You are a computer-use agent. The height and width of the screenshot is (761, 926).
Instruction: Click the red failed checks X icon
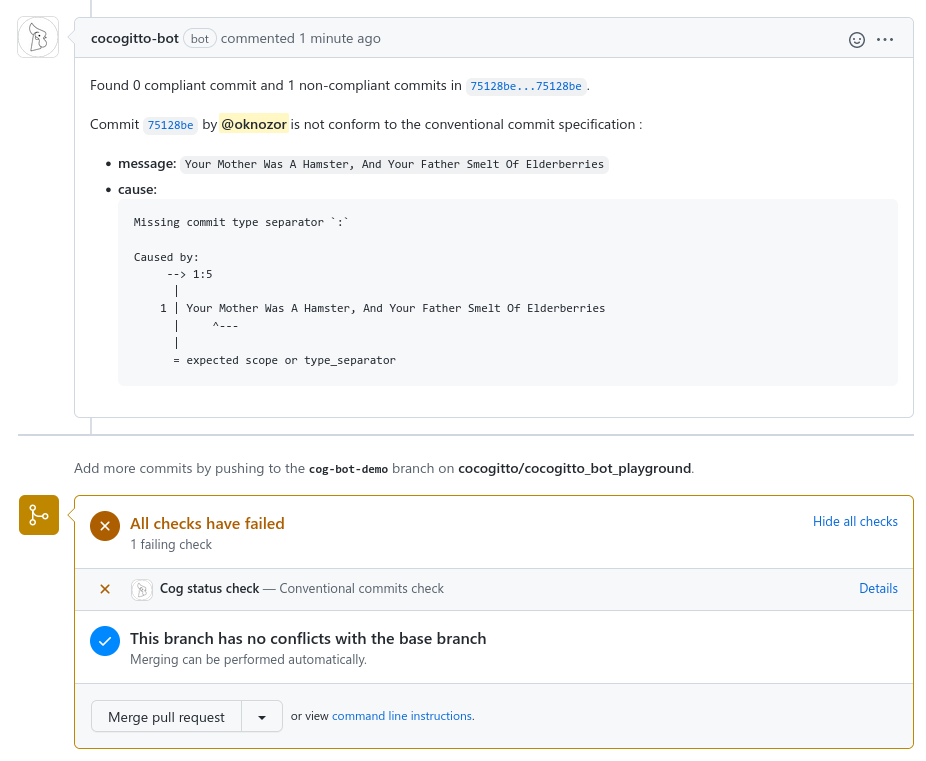tap(105, 525)
